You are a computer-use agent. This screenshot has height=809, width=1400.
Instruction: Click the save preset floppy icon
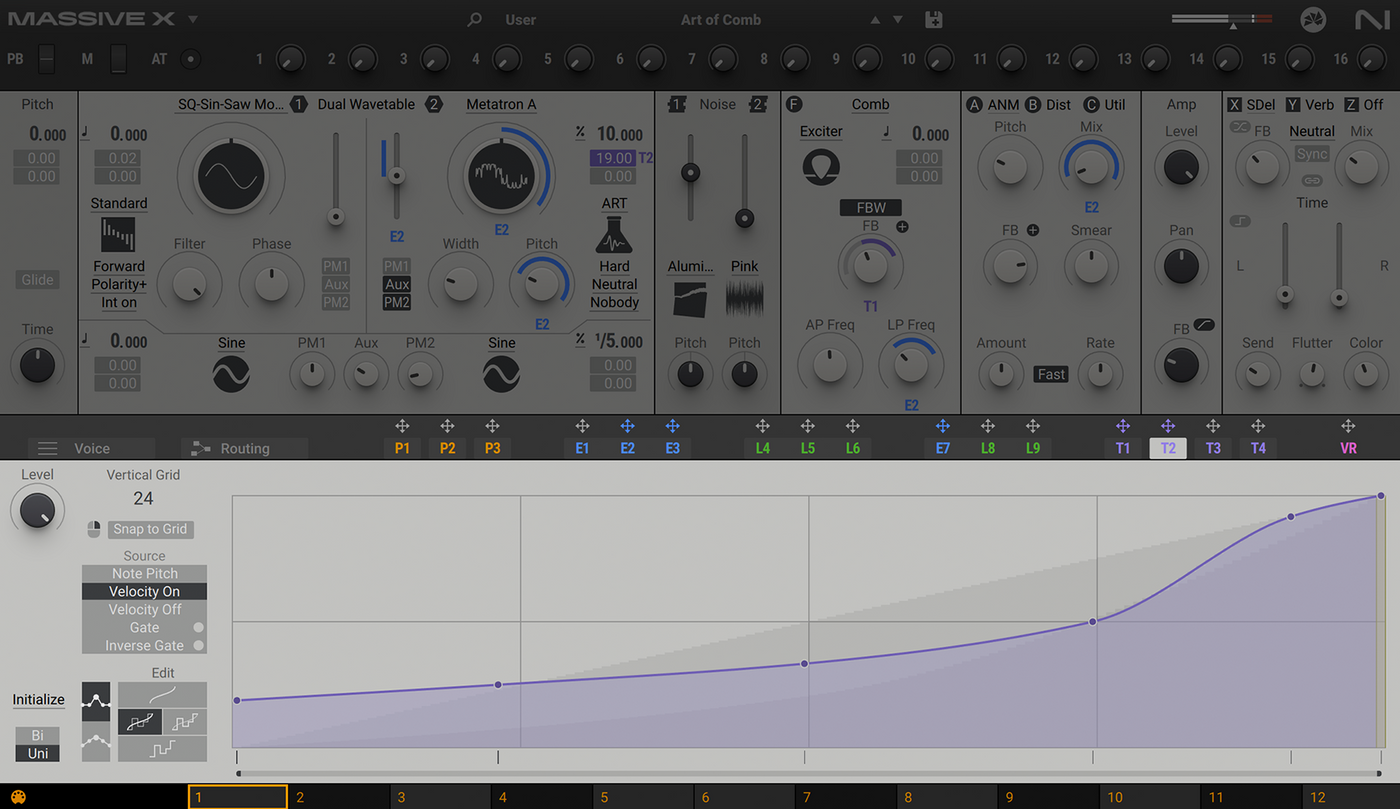point(934,20)
